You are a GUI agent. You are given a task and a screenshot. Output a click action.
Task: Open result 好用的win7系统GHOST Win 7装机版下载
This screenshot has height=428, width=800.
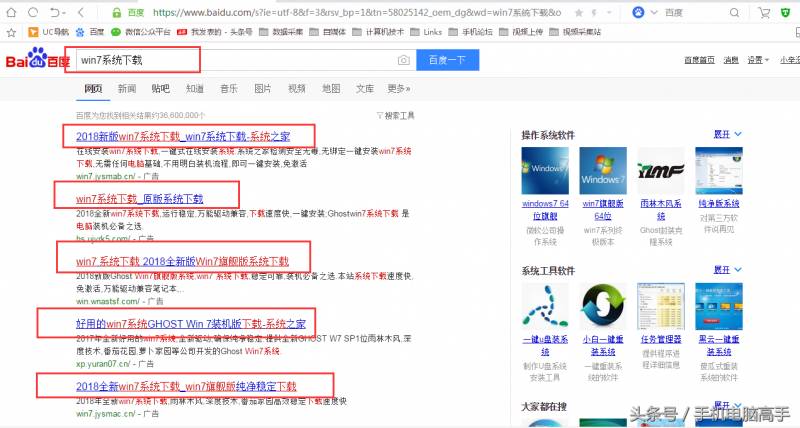pos(191,323)
